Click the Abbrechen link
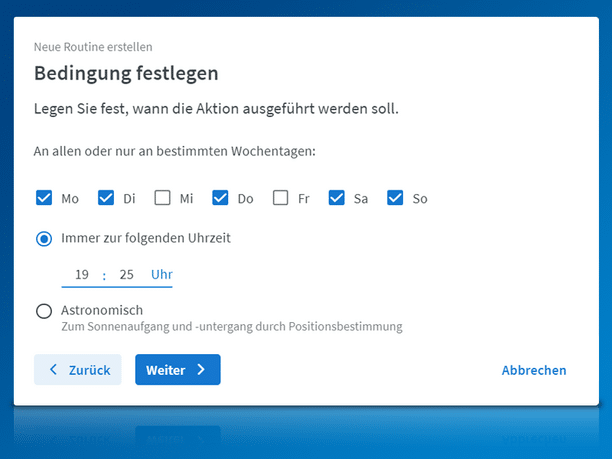Image resolution: width=612 pixels, height=459 pixels. point(533,370)
